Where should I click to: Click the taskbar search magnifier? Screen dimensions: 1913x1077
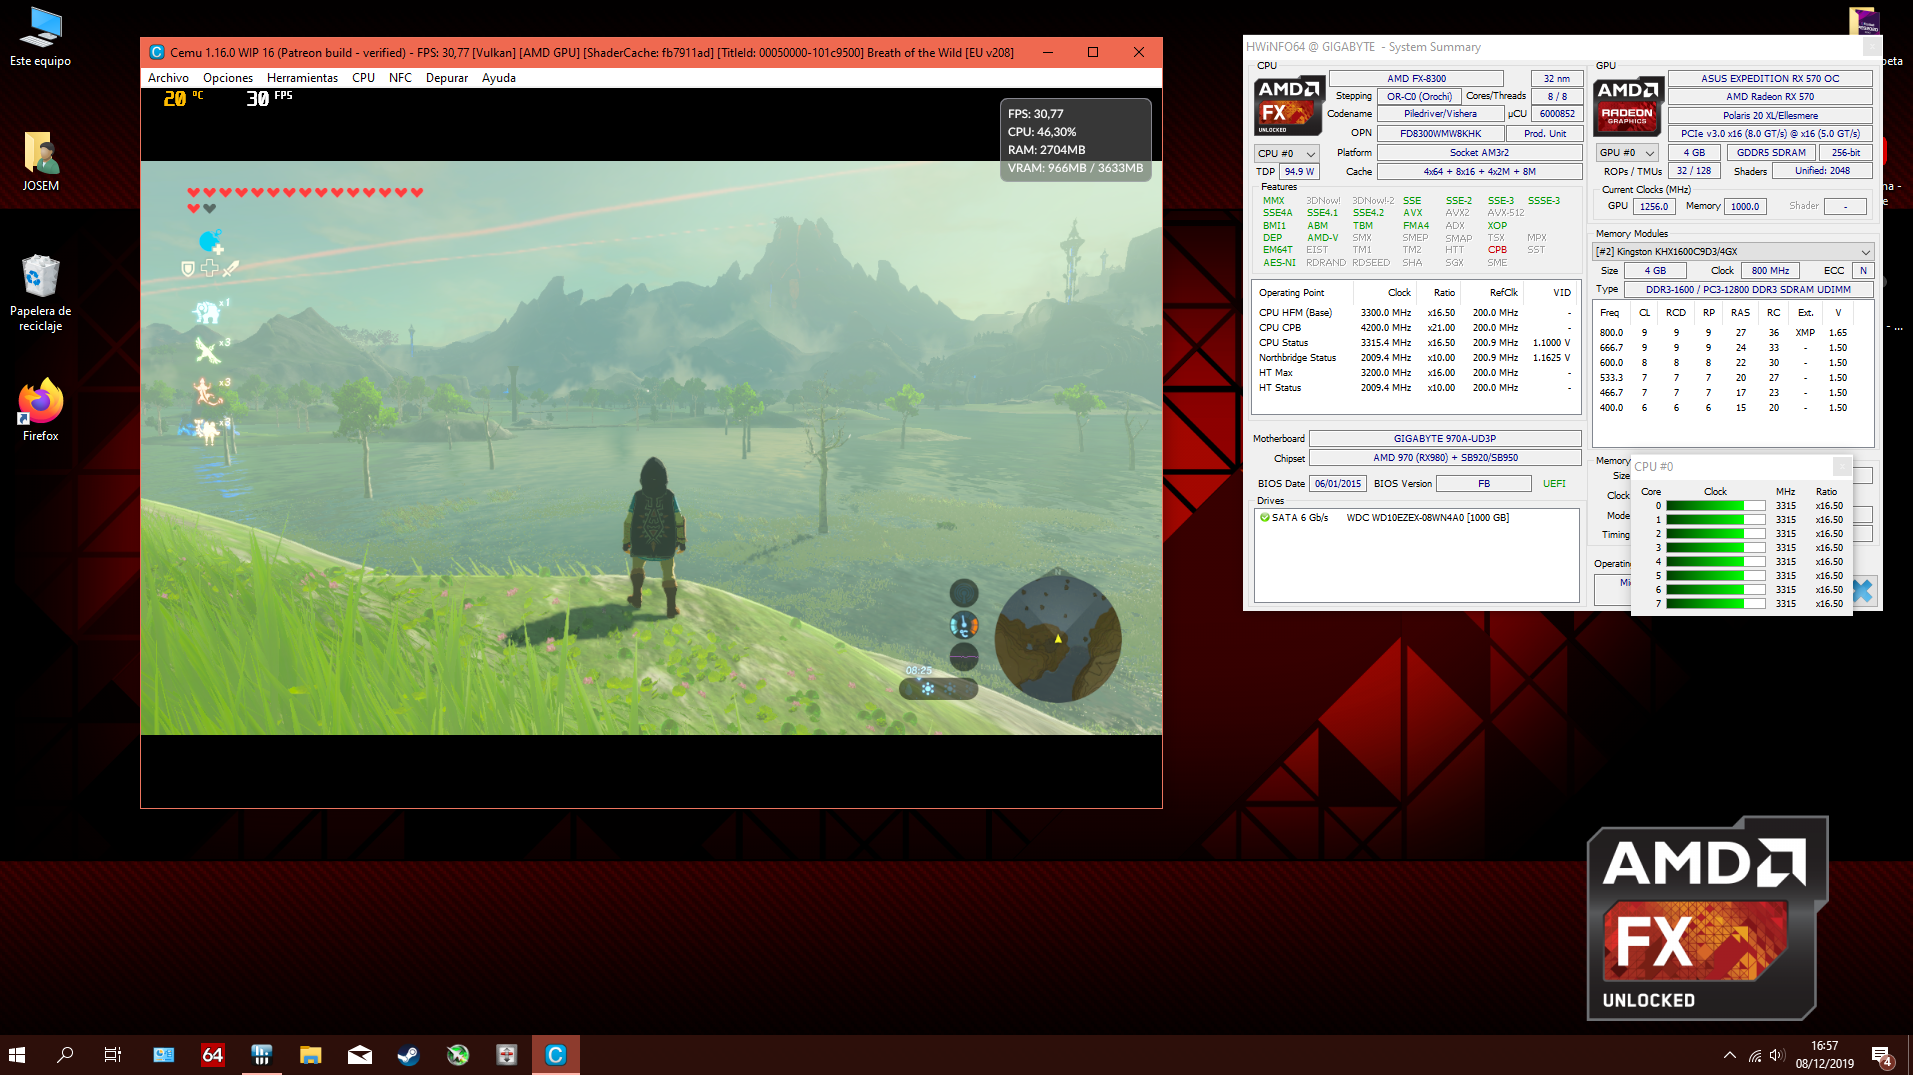[65, 1055]
